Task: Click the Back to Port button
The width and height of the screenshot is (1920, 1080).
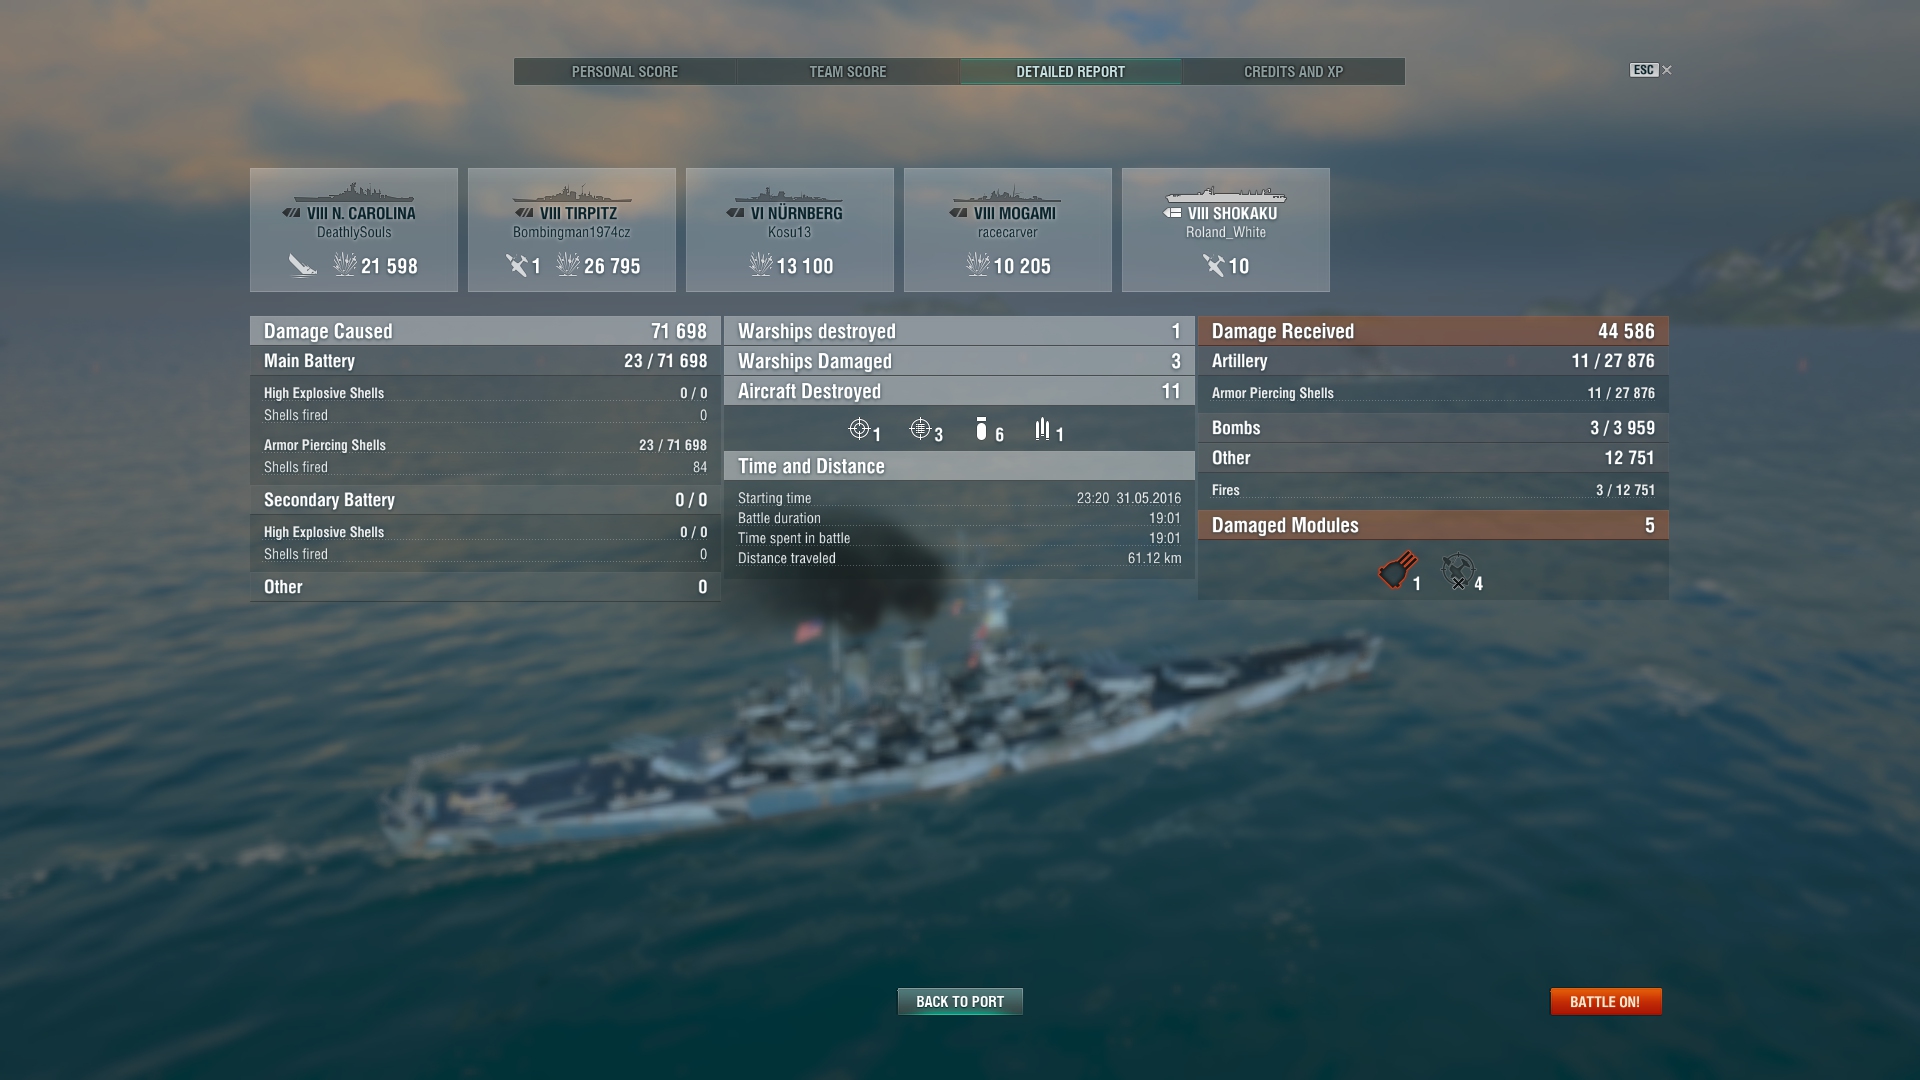Action: 960,1001
